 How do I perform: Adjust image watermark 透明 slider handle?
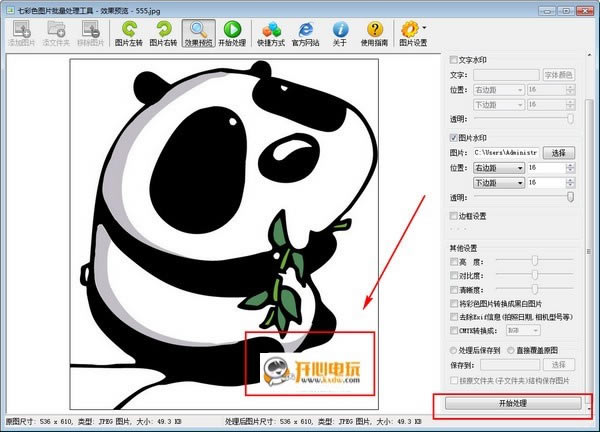point(570,197)
